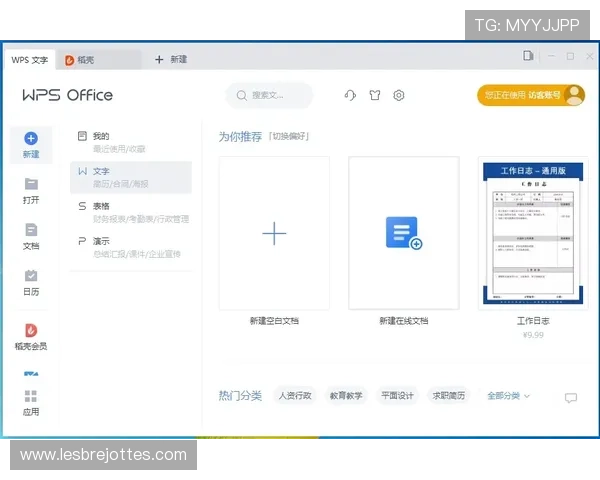
Task: Click the S 表格 category icon
Action: click(x=82, y=206)
